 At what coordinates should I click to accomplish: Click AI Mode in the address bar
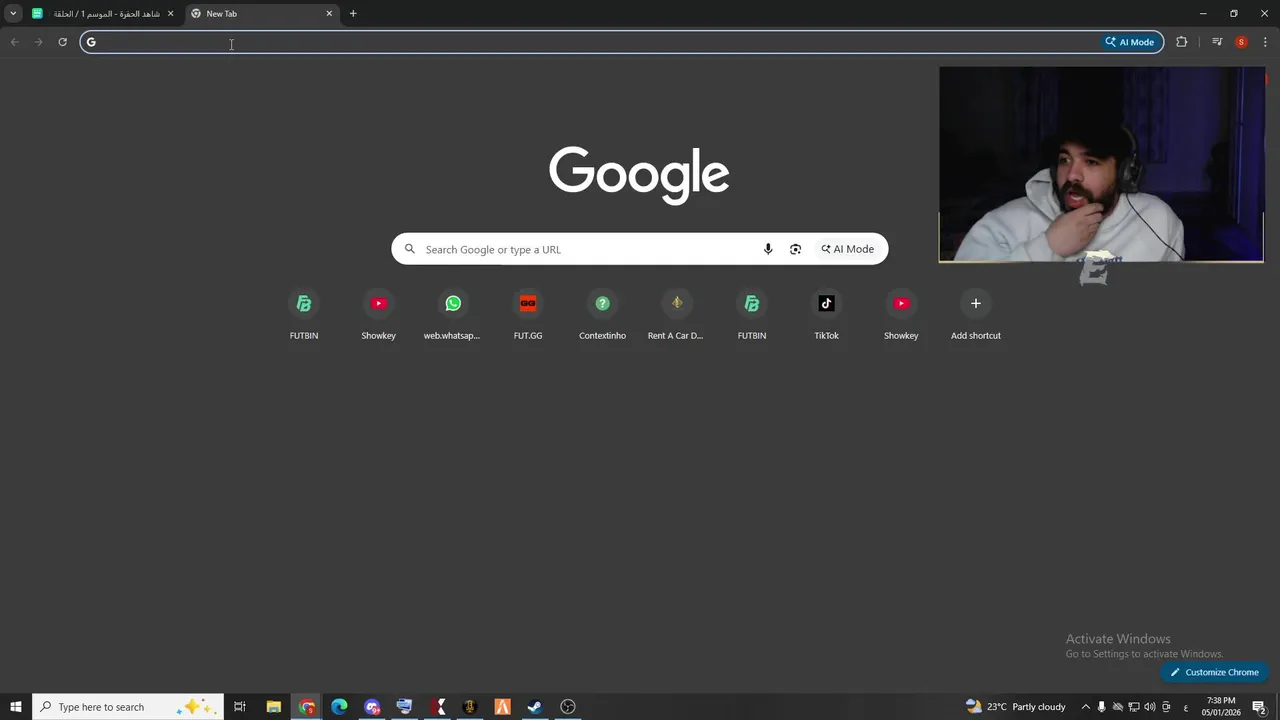[x=1130, y=42]
